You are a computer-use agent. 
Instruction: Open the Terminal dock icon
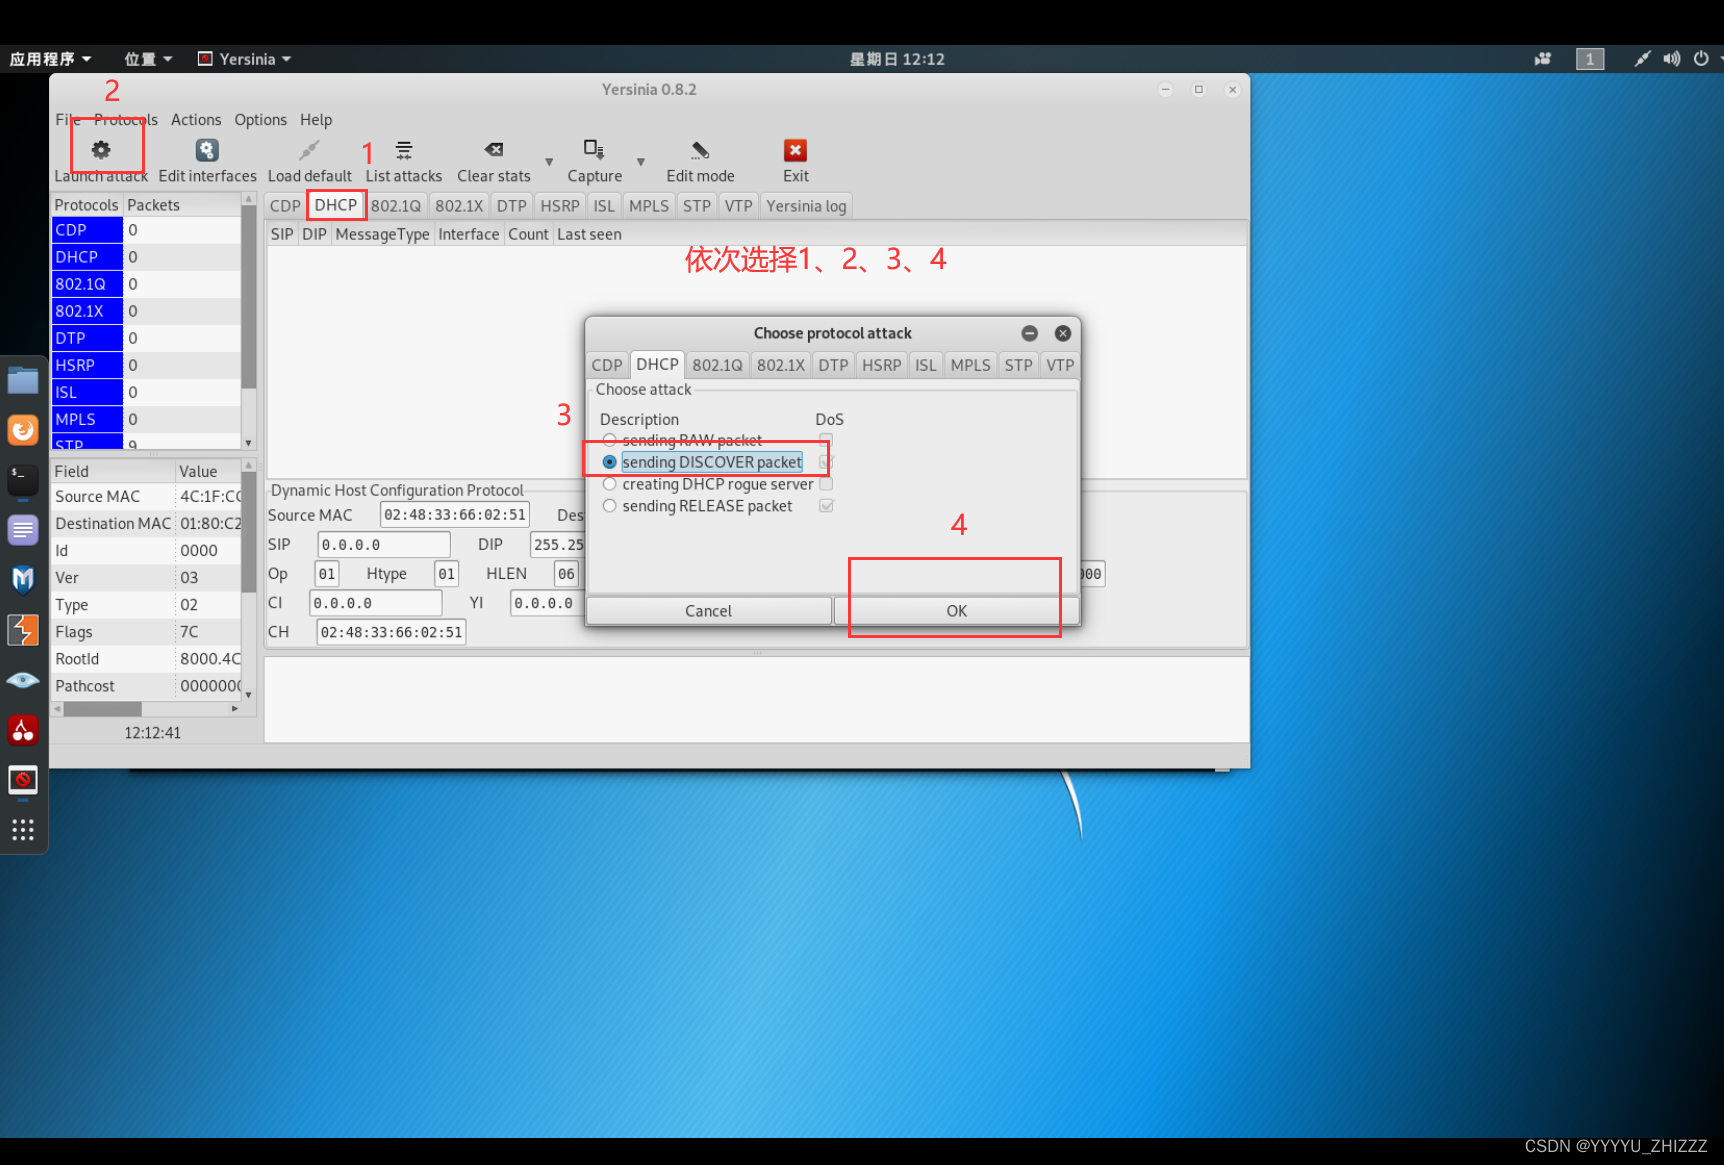tap(23, 480)
